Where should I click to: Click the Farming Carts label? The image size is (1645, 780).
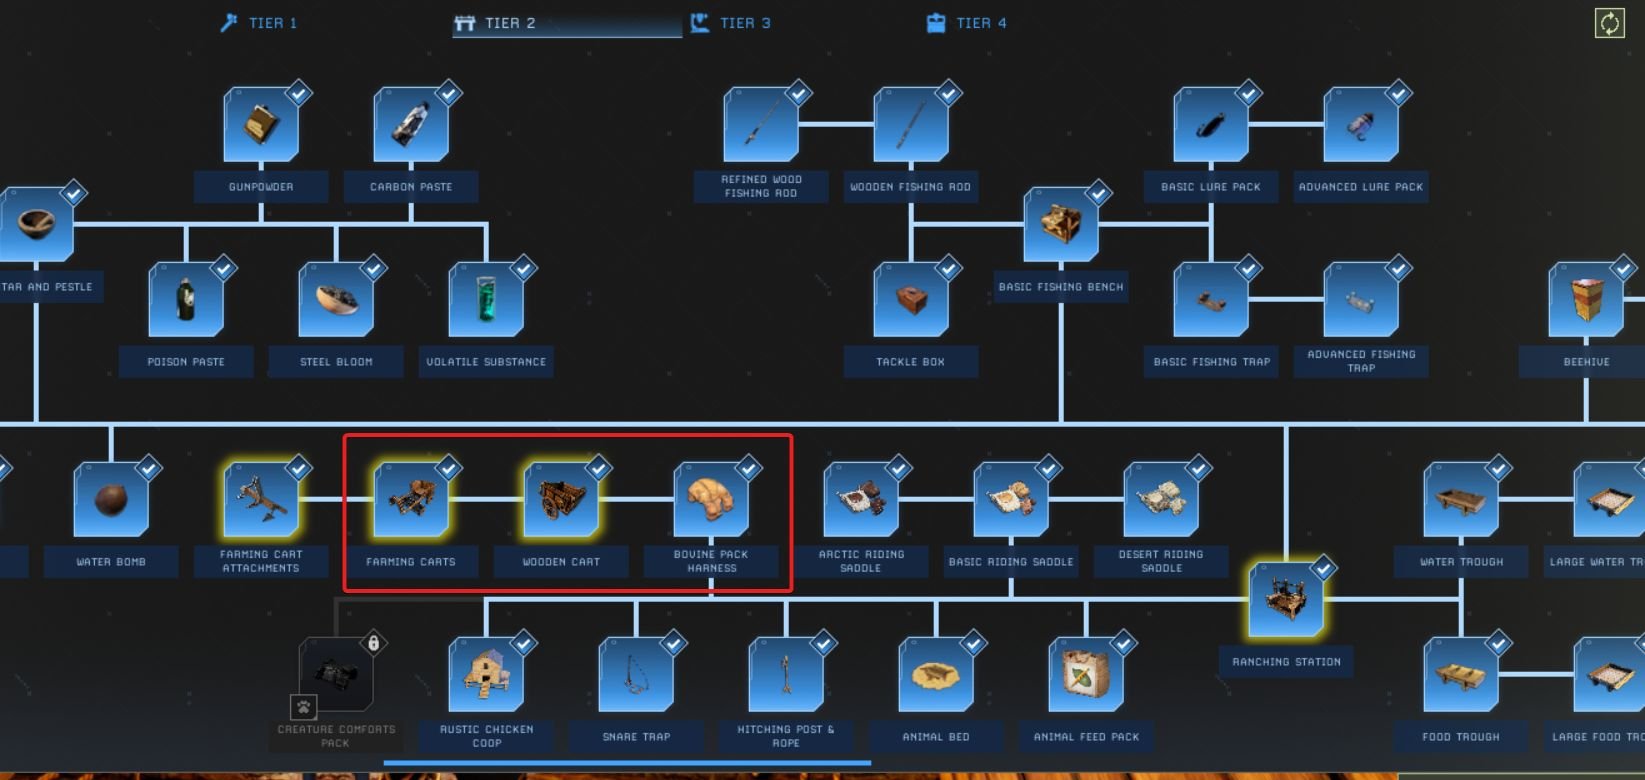(x=411, y=562)
